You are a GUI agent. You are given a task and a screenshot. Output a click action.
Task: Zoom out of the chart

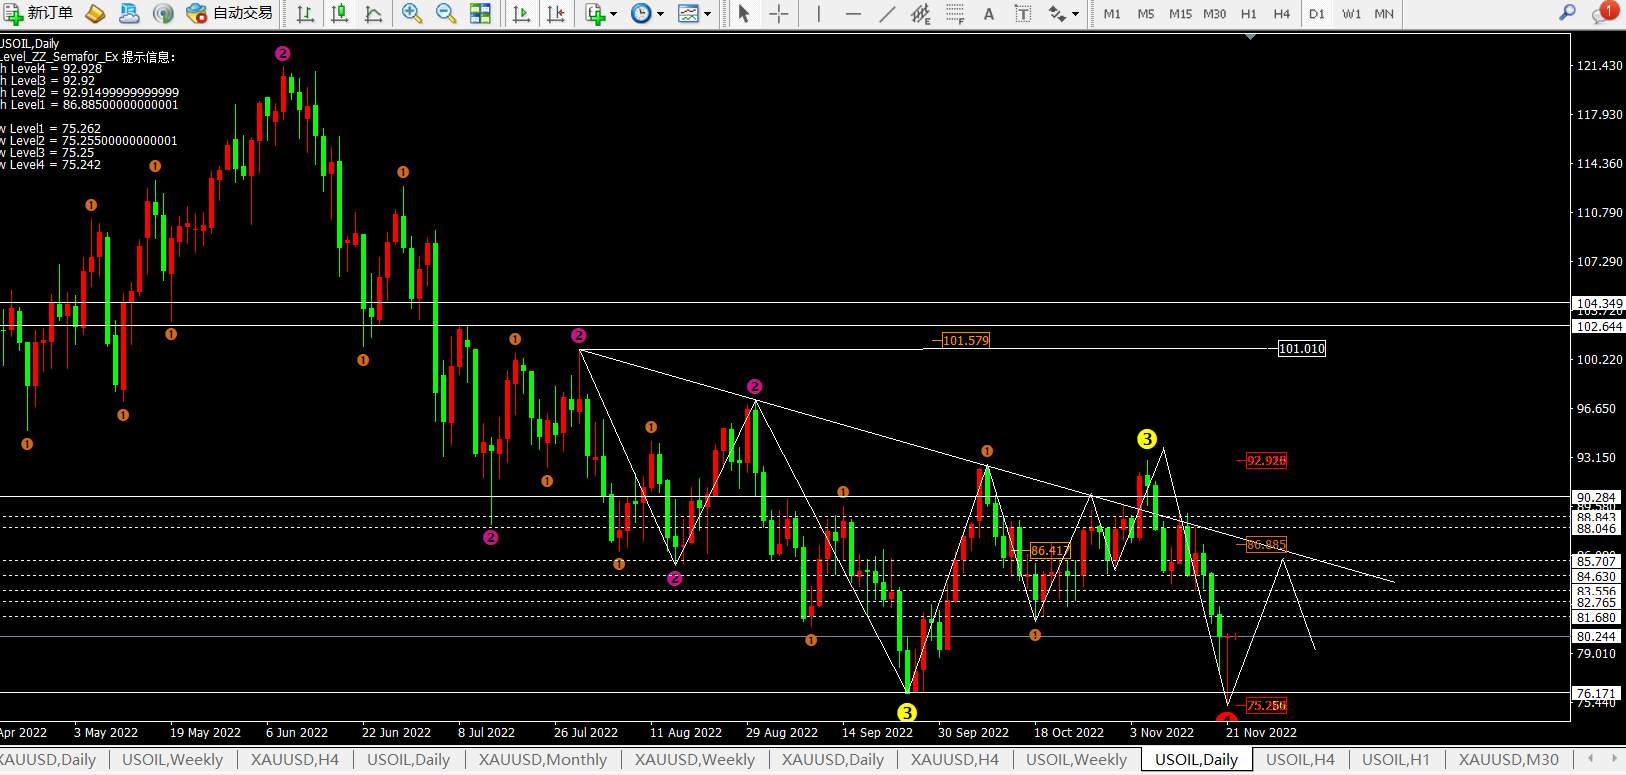[446, 13]
